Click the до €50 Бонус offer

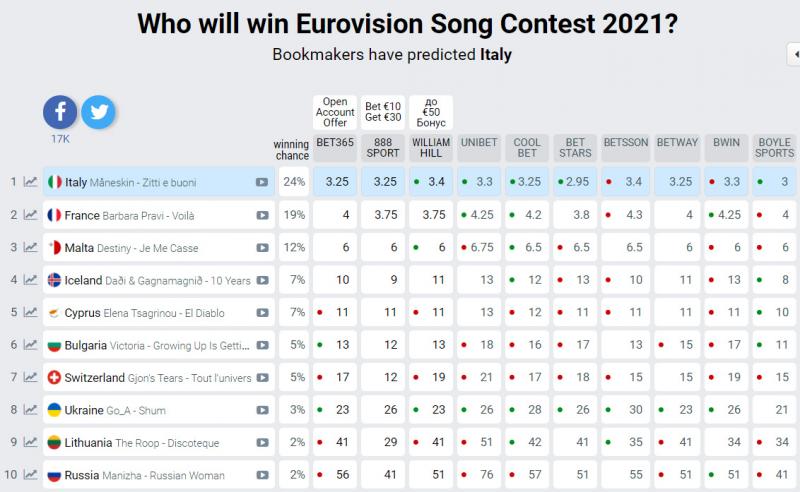click(431, 112)
